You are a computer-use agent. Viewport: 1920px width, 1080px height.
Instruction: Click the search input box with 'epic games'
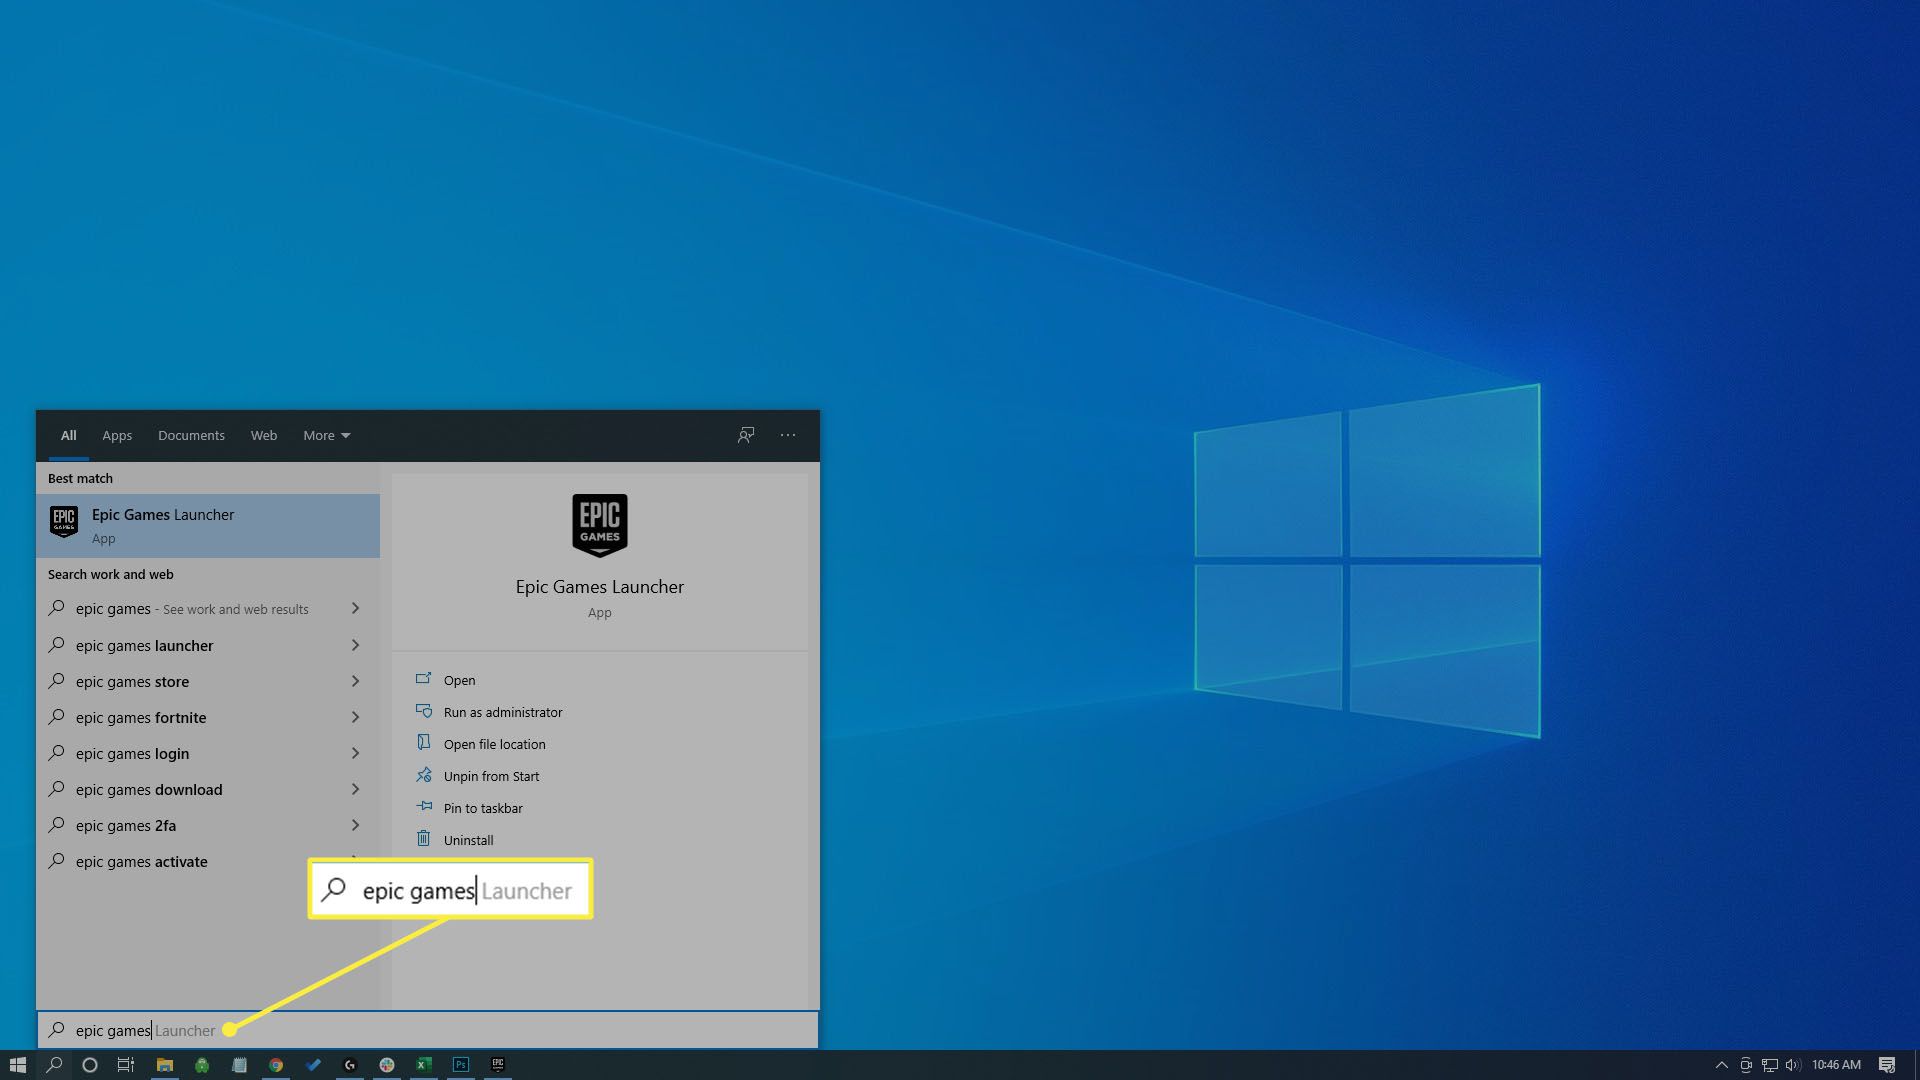click(x=428, y=1030)
